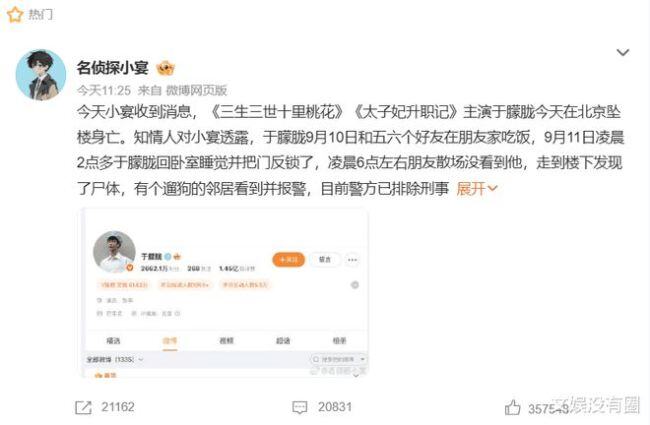650x425 pixels.
Task: Open 于朦胧's profile avatar in embedded image
Action: coord(114,252)
